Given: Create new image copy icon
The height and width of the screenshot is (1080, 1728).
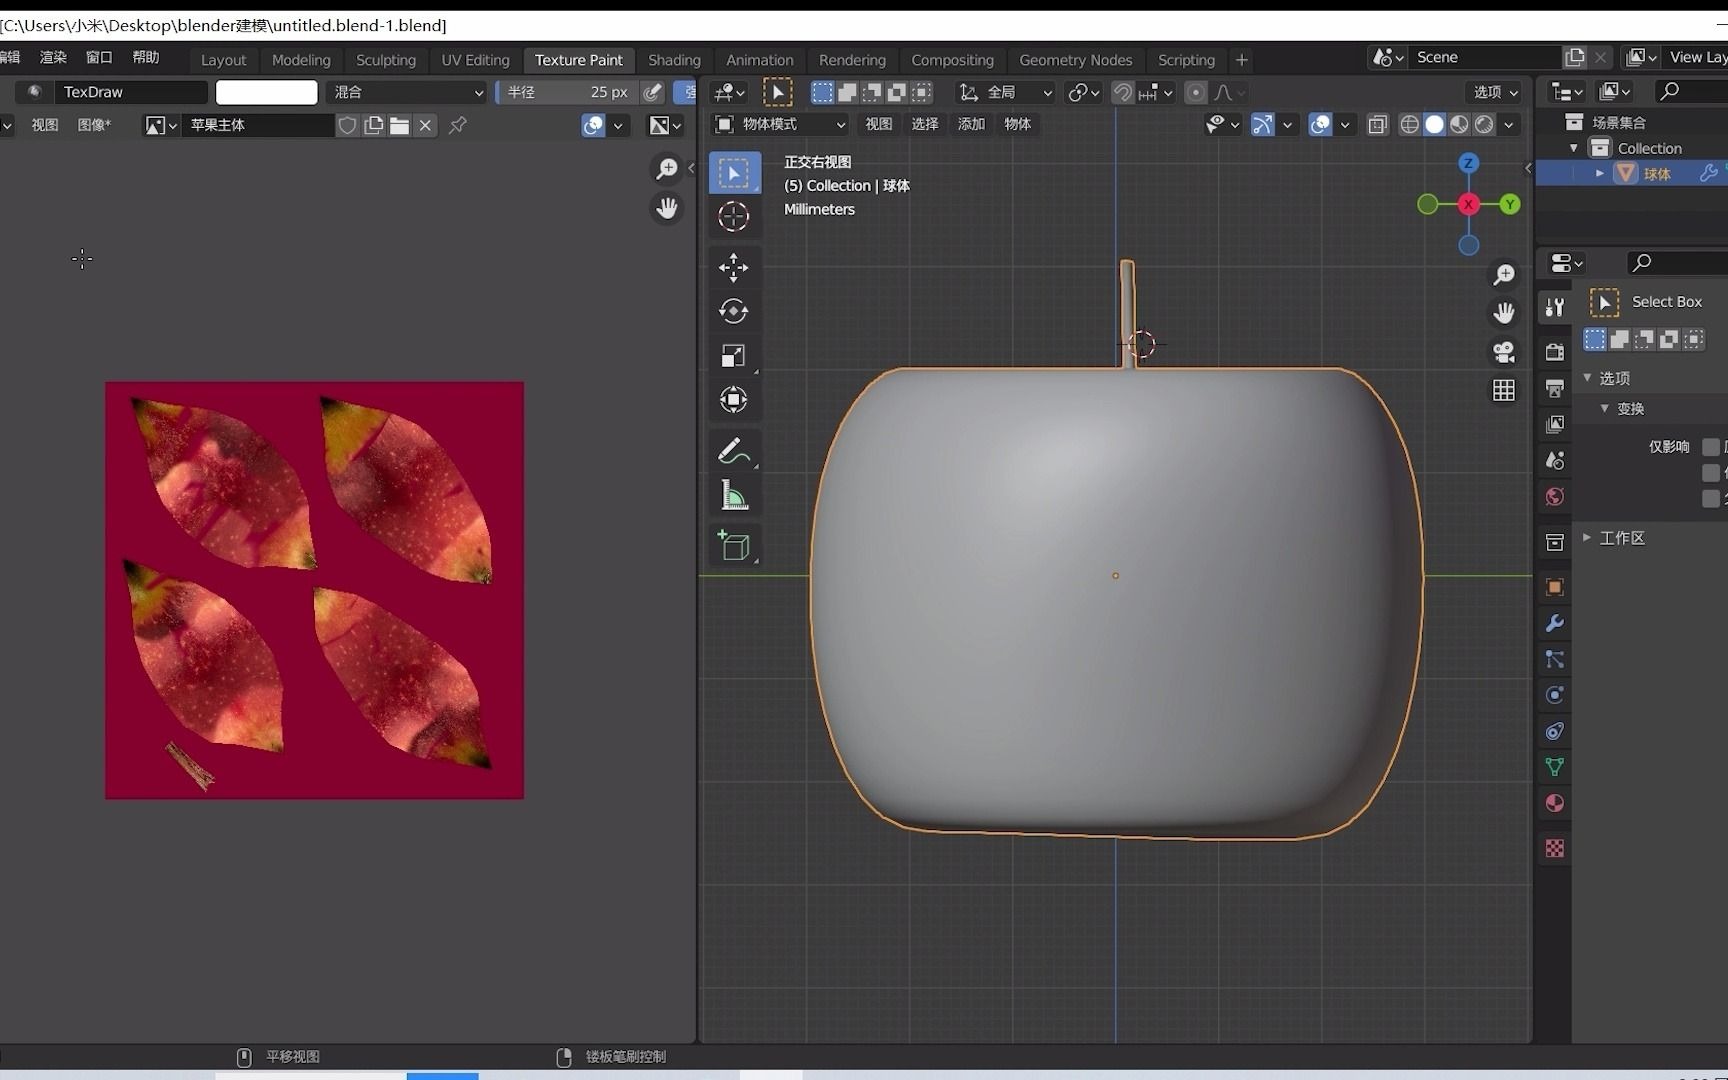Looking at the screenshot, I should coord(374,125).
